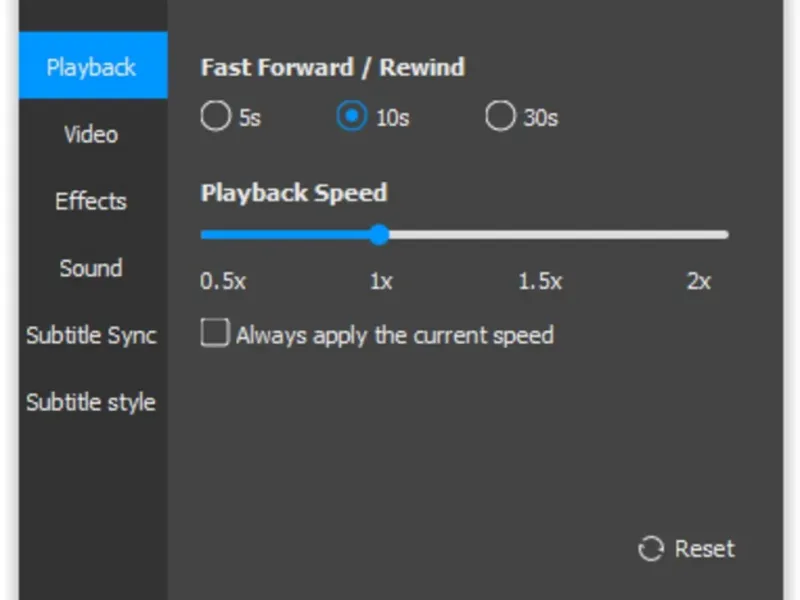This screenshot has width=800, height=600.
Task: Open the Subtitle Sync tab
Action: pyautogui.click(x=92, y=335)
